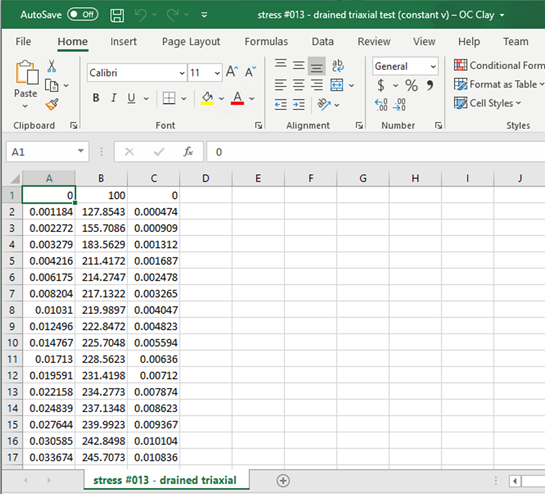Image resolution: width=545 pixels, height=494 pixels.
Task: Click the Paste clipboard icon
Action: [x=26, y=73]
